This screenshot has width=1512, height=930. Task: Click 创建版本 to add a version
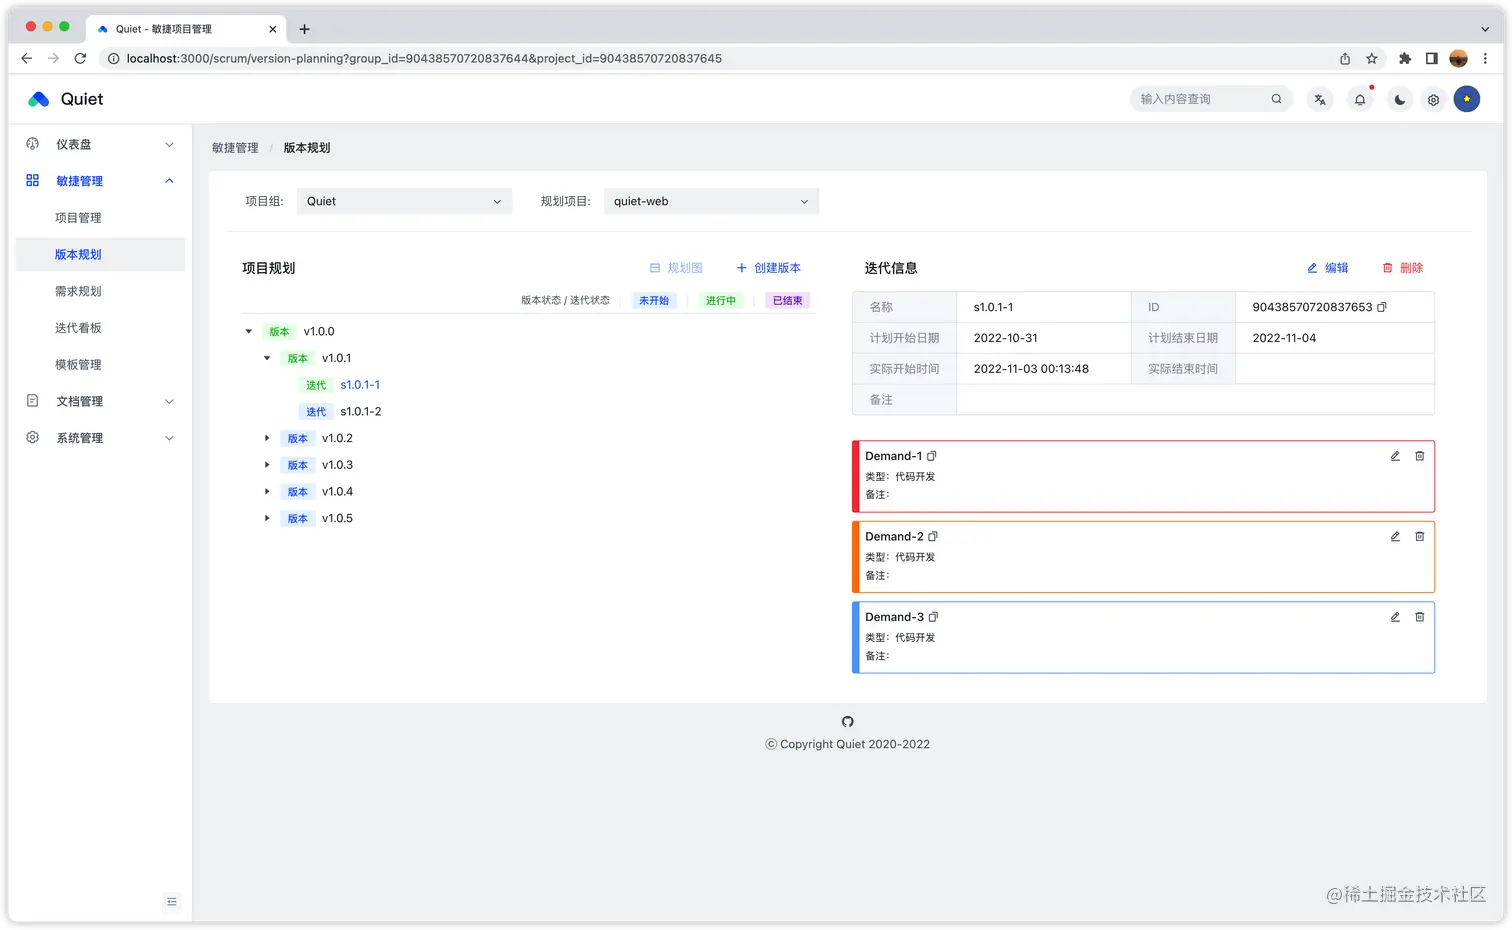[769, 268]
